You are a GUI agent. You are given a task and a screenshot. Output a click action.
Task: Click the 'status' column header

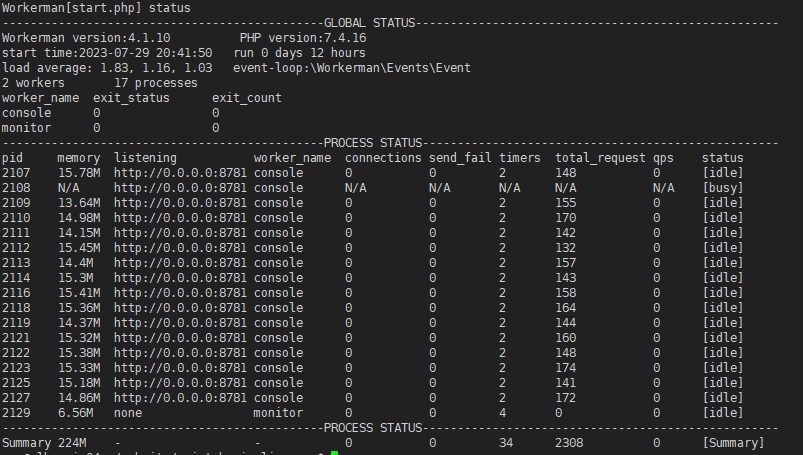(723, 158)
